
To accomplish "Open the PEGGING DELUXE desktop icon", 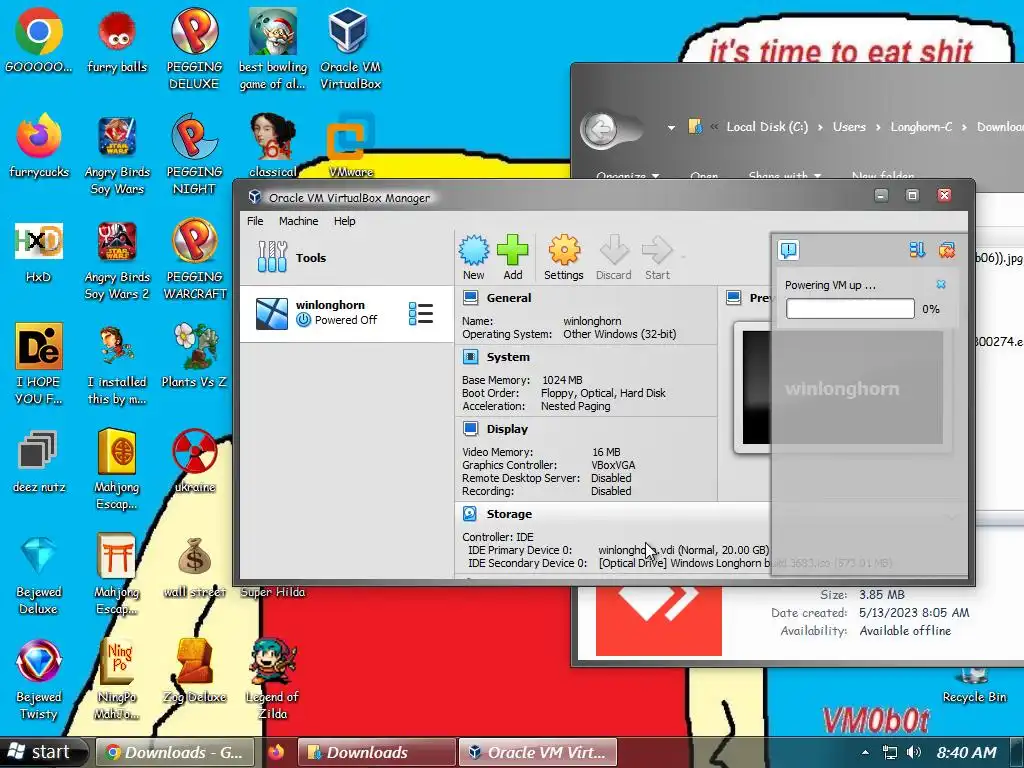I will pos(194,49).
